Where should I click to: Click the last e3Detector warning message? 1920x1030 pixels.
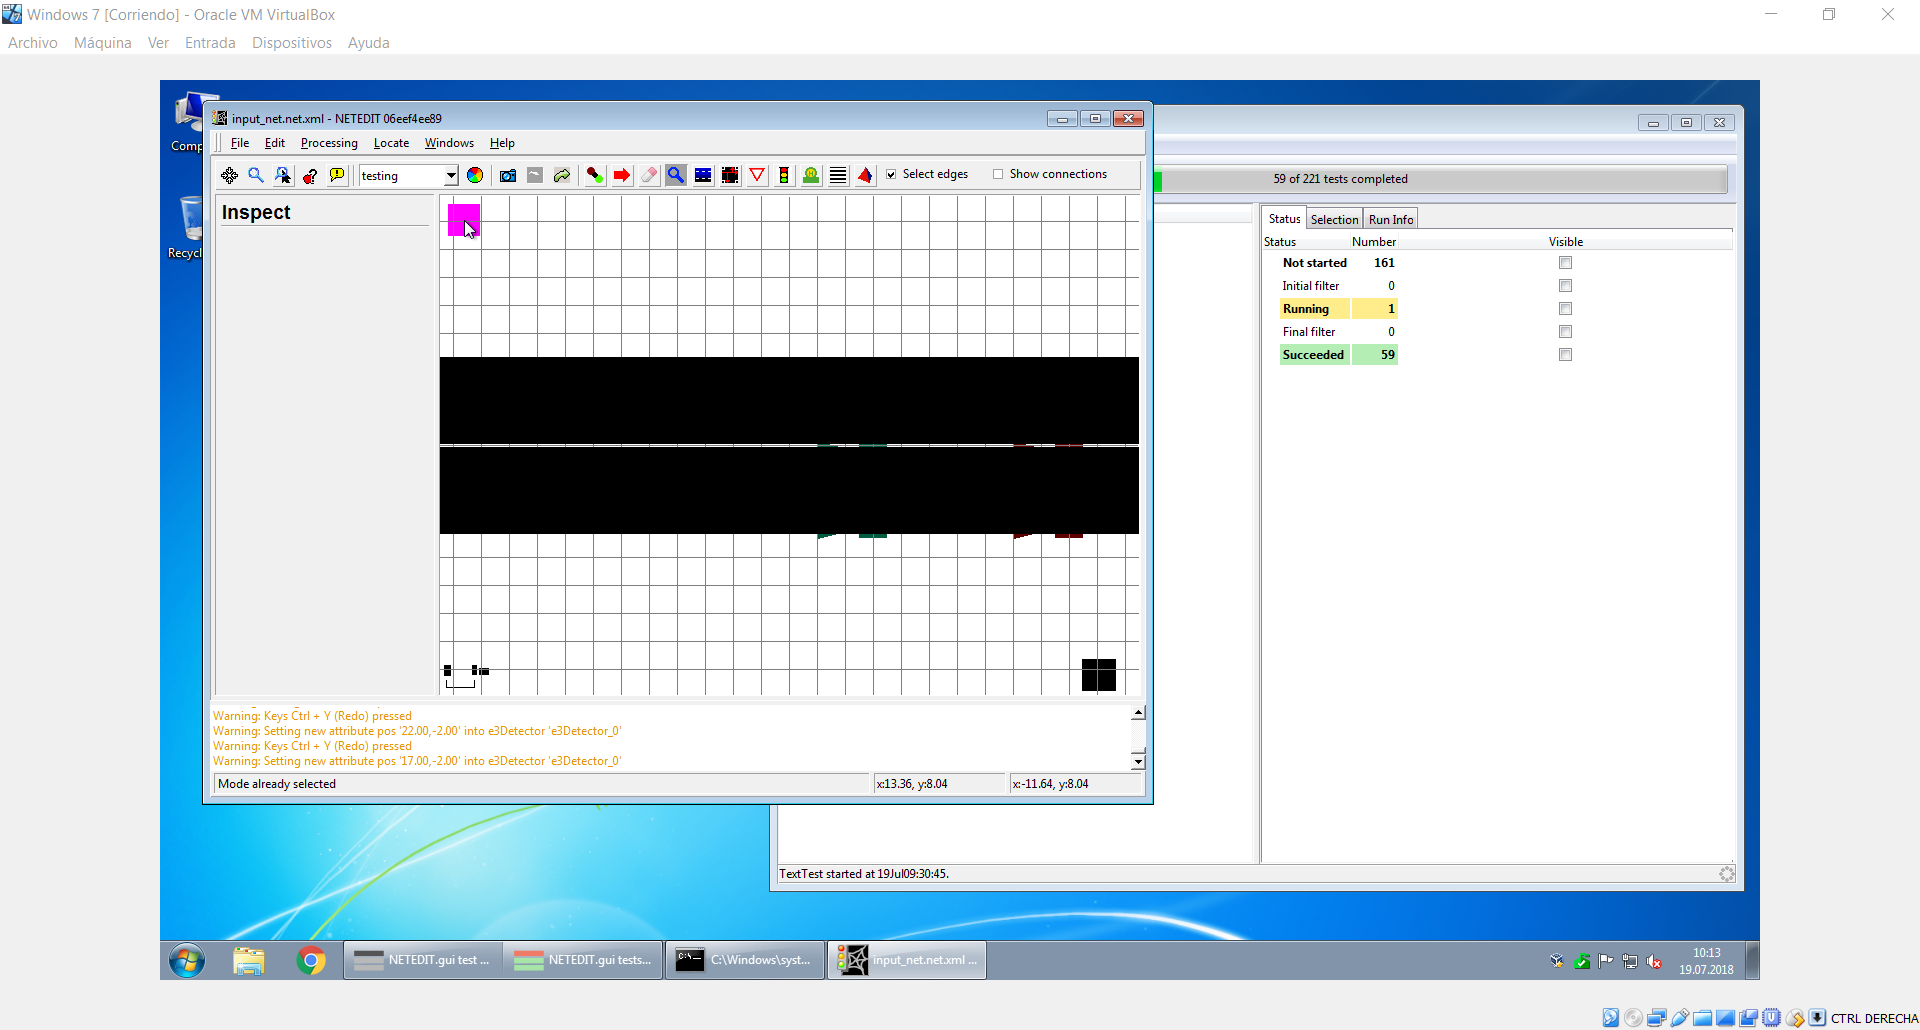click(x=417, y=761)
